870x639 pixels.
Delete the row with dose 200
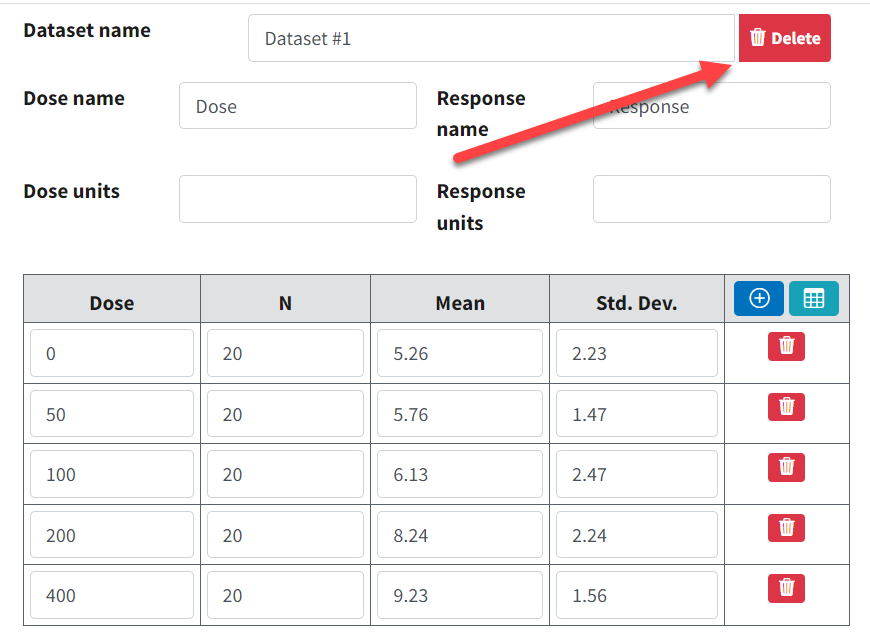(x=786, y=528)
